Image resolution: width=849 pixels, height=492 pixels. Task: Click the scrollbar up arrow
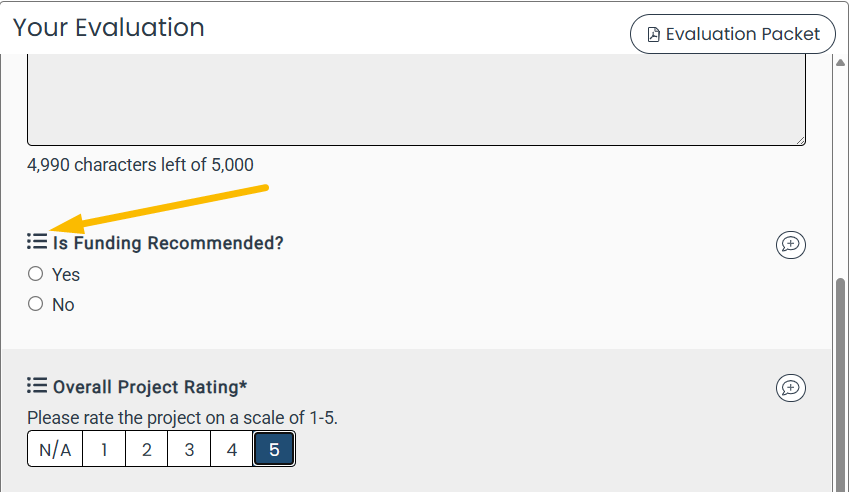(840, 62)
